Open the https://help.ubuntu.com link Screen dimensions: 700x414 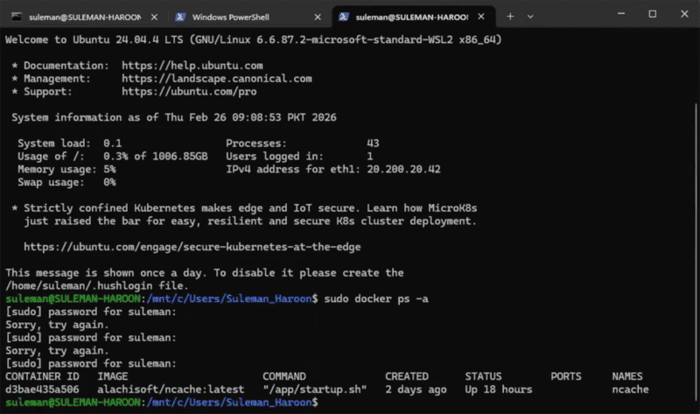pos(192,66)
